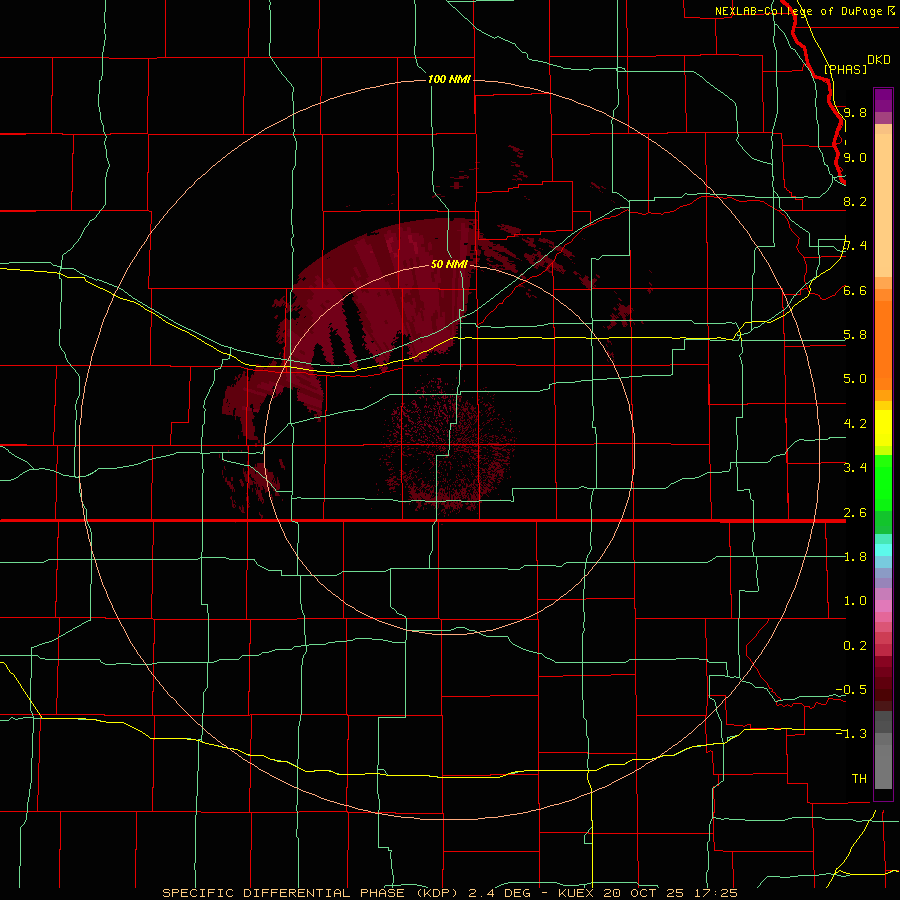Click the DKD label above the color scale
This screenshot has height=900, width=900.
[x=879, y=60]
